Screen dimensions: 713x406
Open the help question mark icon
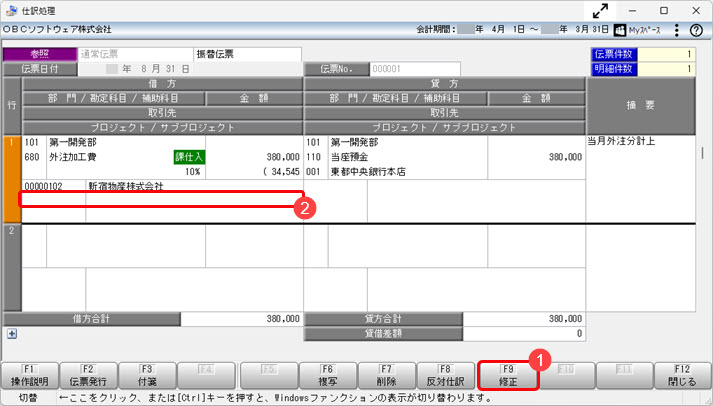(x=696, y=30)
